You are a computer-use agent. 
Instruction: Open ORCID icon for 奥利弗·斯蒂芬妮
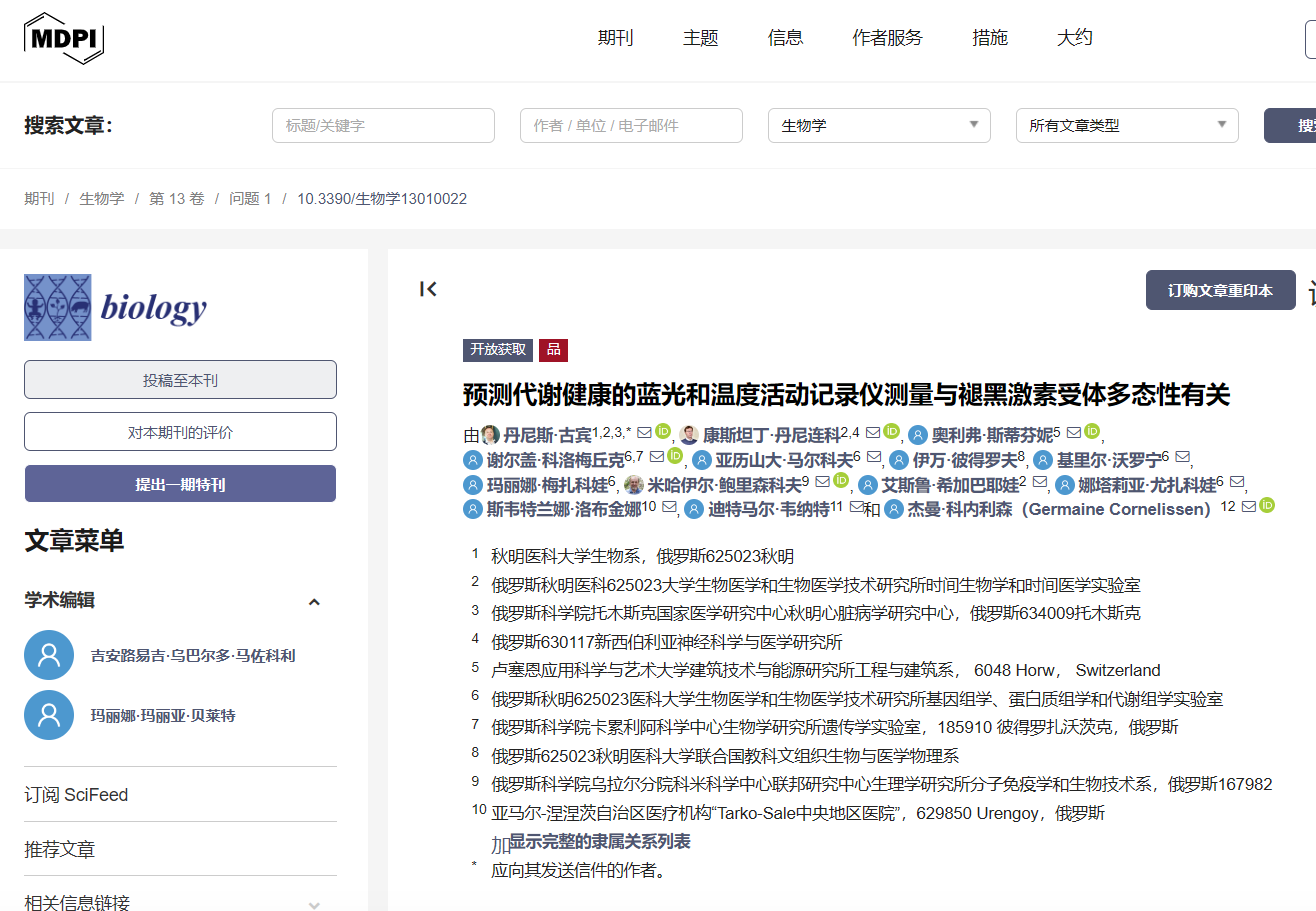pyautogui.click(x=1092, y=432)
